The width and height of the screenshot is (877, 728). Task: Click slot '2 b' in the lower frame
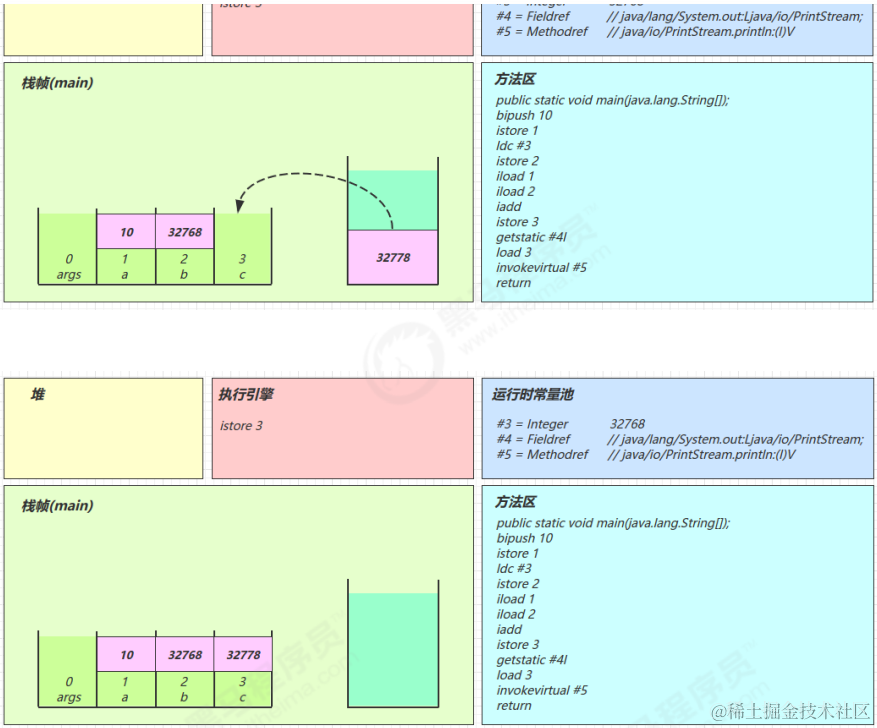tap(184, 689)
